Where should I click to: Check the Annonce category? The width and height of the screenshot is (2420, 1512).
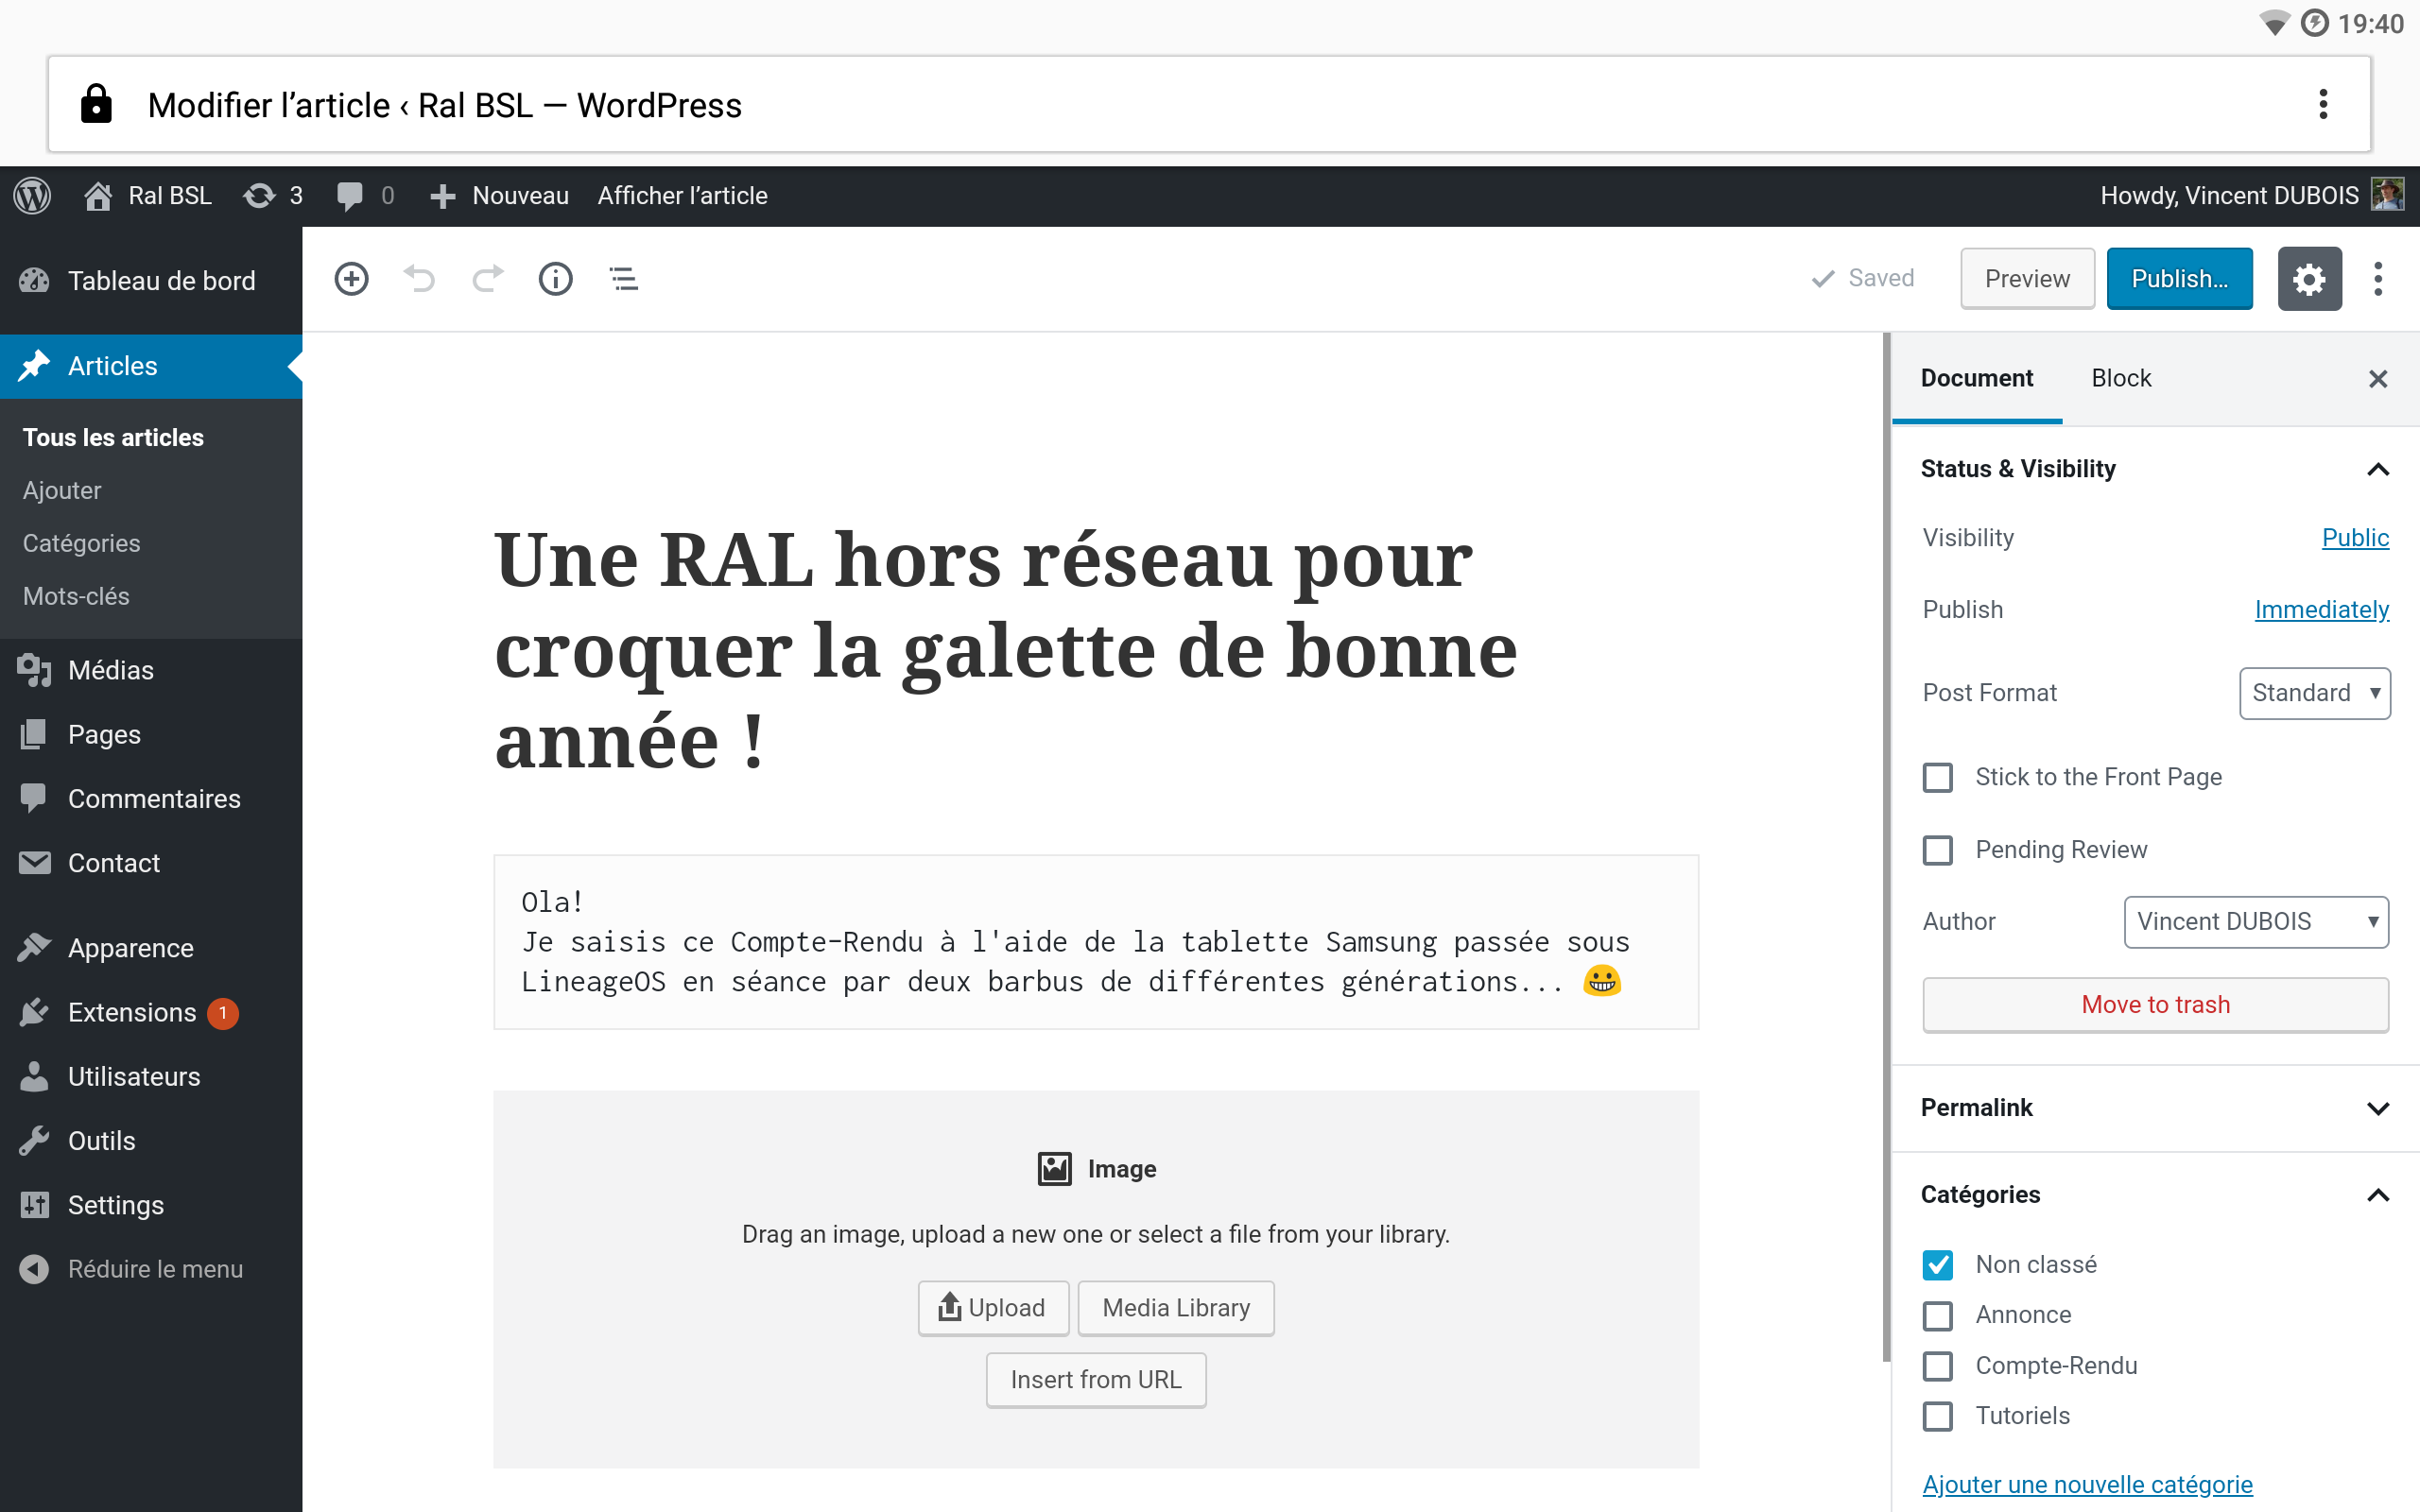(x=1938, y=1315)
